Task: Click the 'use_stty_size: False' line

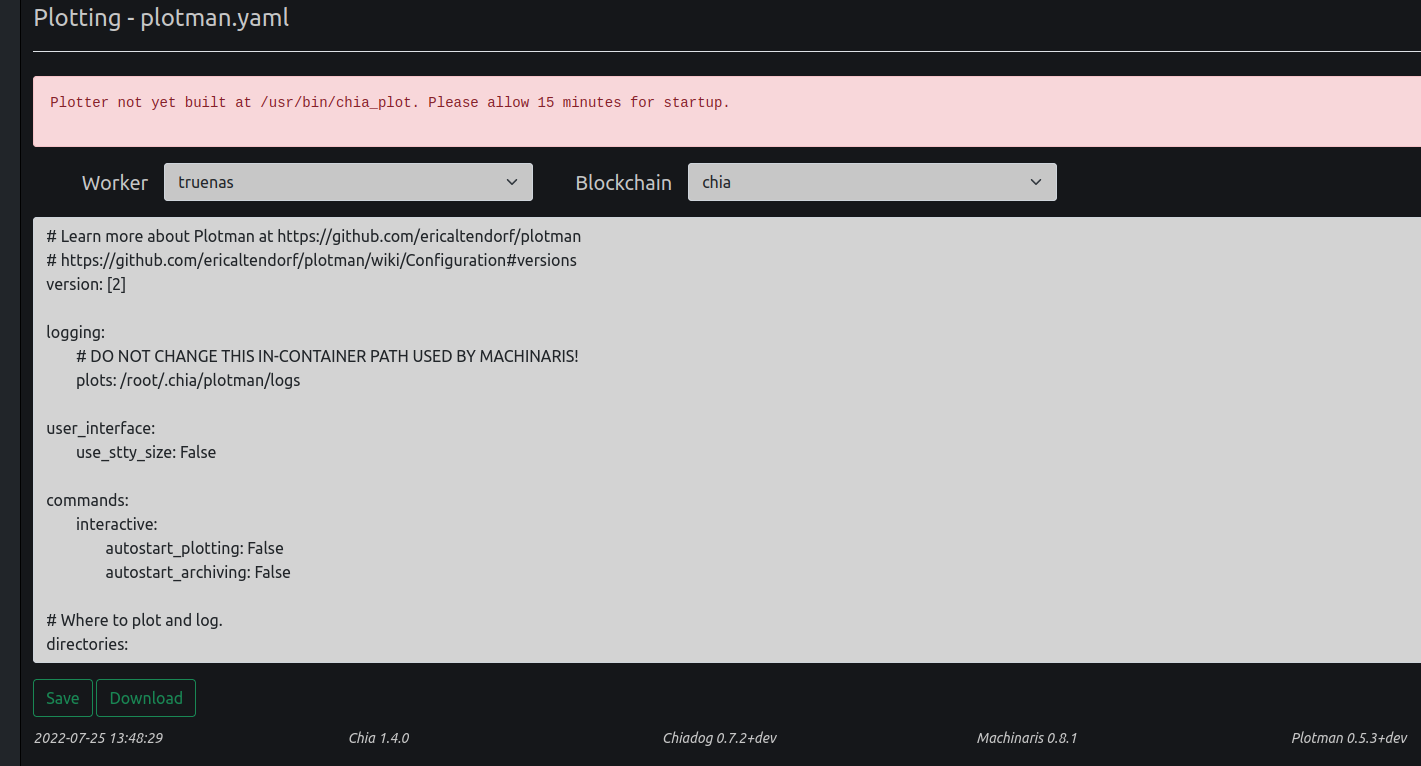Action: click(x=146, y=452)
